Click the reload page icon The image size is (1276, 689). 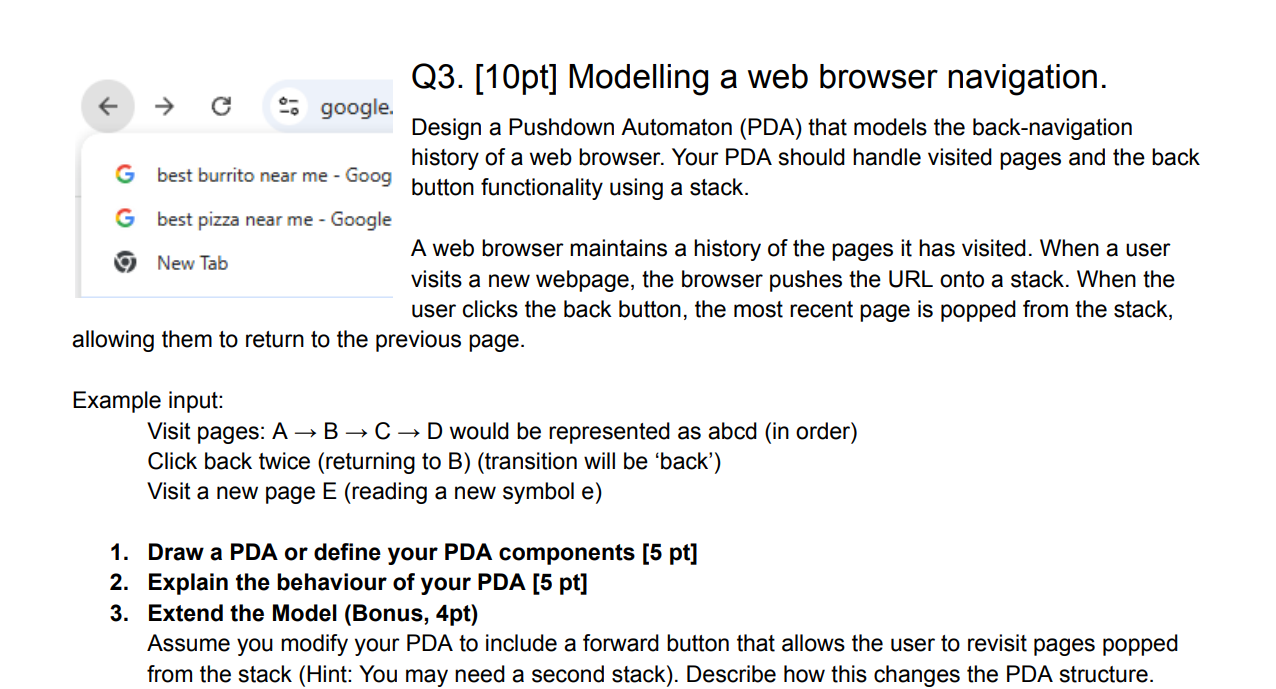[x=222, y=106]
